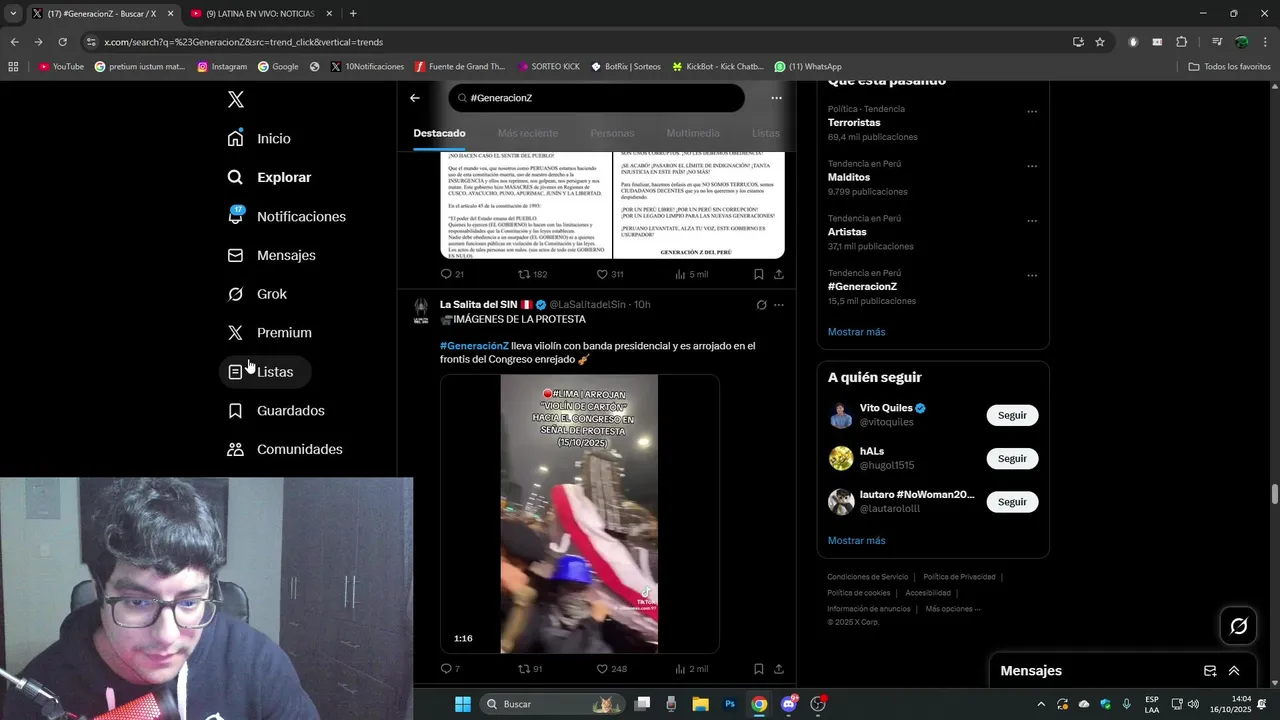Open Condiciones de Servicio link
This screenshot has width=1280, height=720.
click(x=868, y=577)
